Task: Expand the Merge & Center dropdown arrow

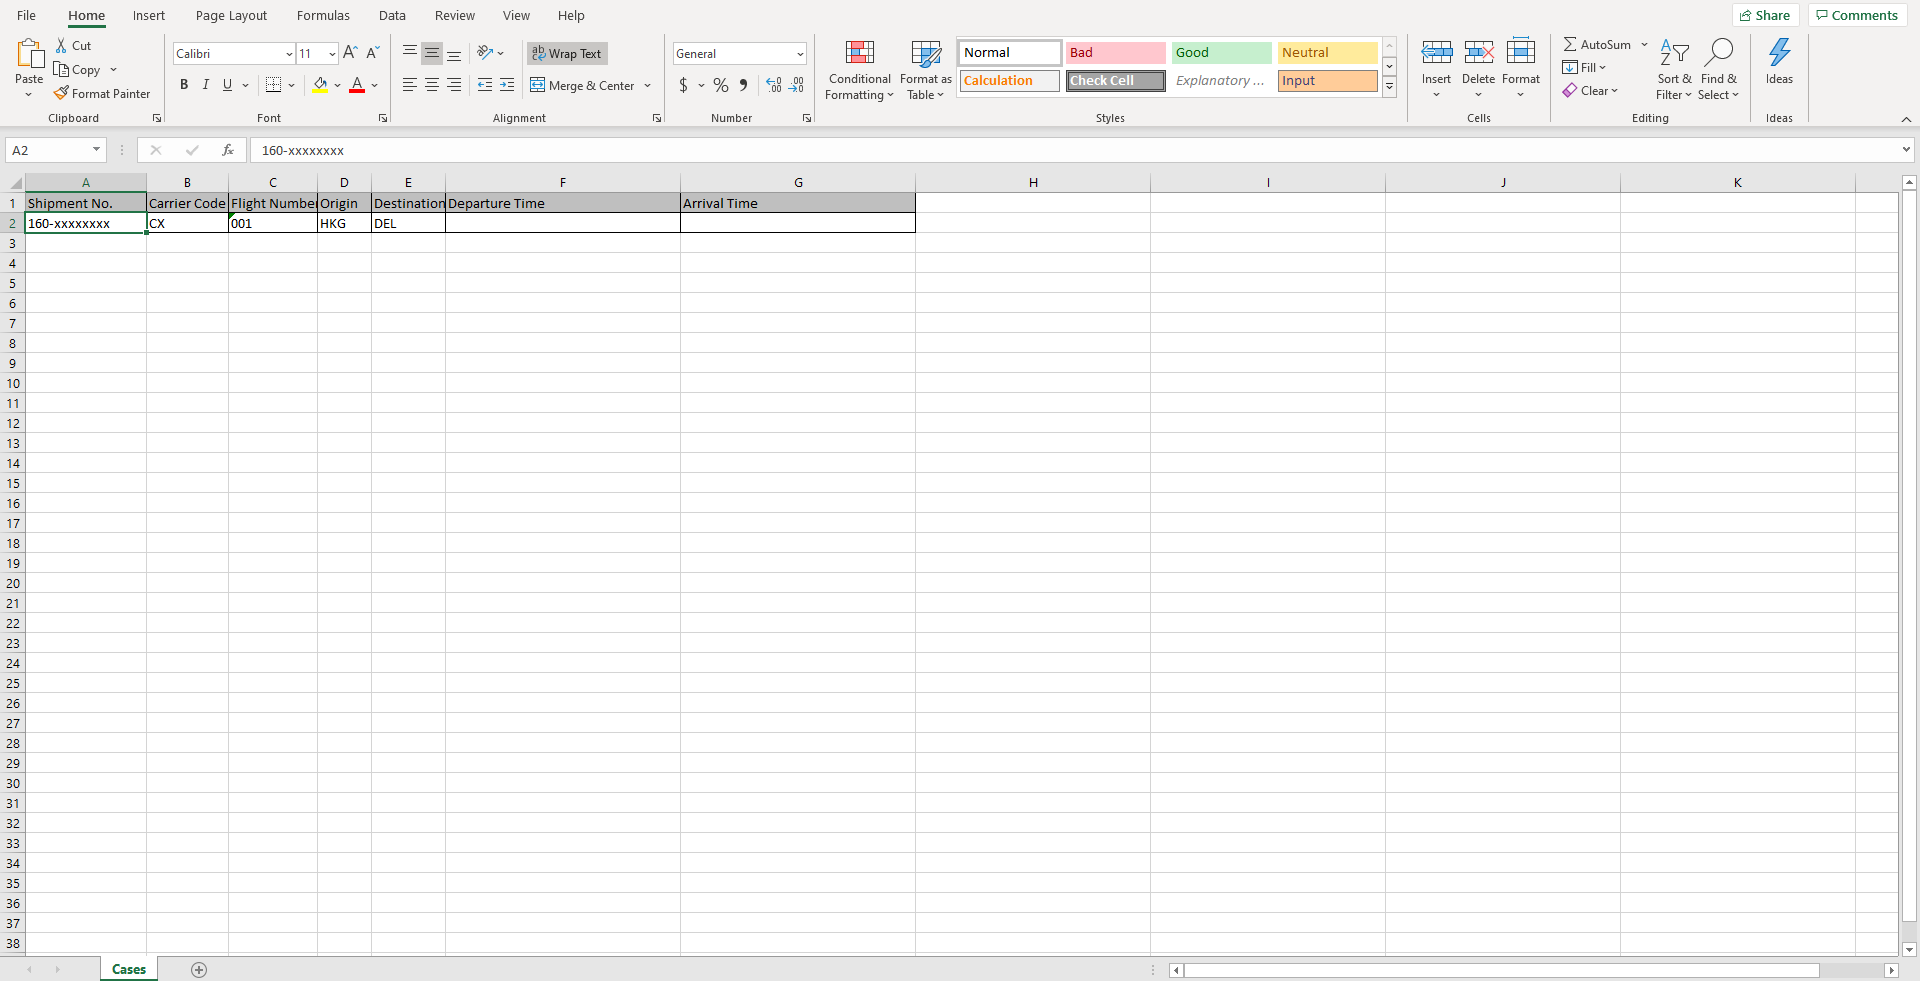Action: (648, 86)
